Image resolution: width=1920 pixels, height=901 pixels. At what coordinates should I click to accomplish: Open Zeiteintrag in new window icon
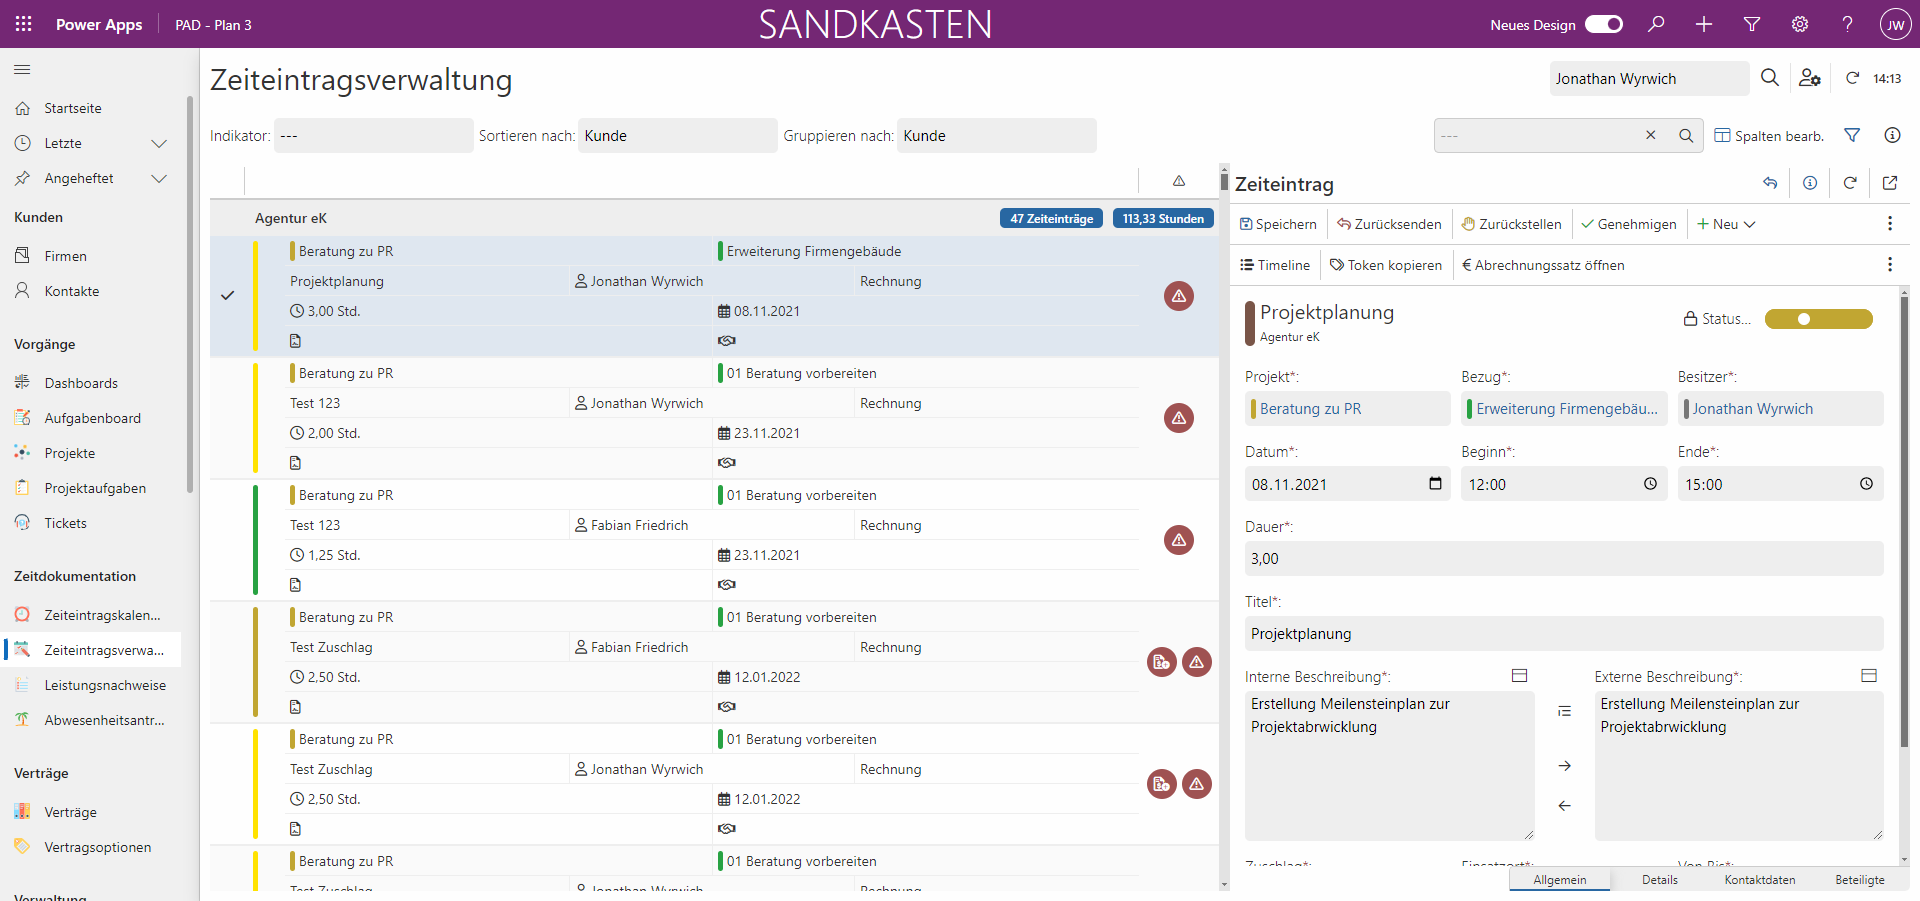tap(1890, 183)
